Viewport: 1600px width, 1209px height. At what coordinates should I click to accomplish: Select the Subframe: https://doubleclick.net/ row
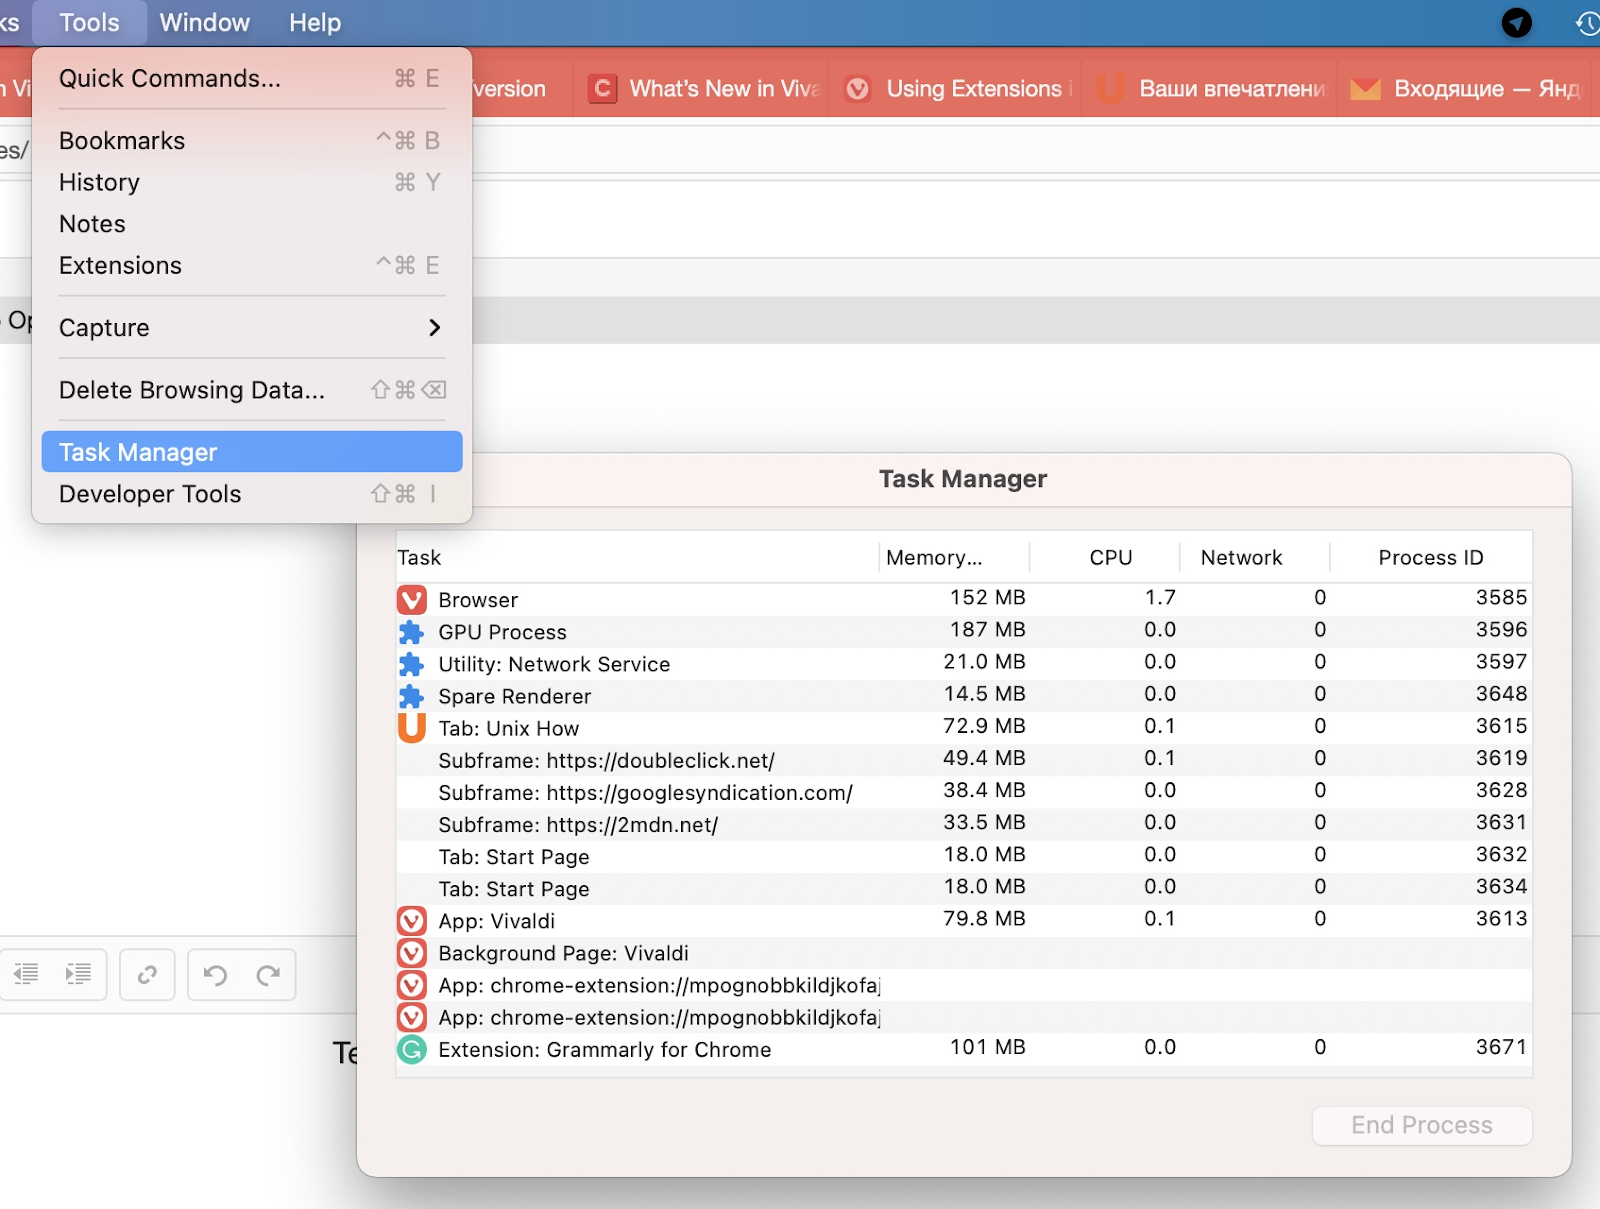coord(964,760)
